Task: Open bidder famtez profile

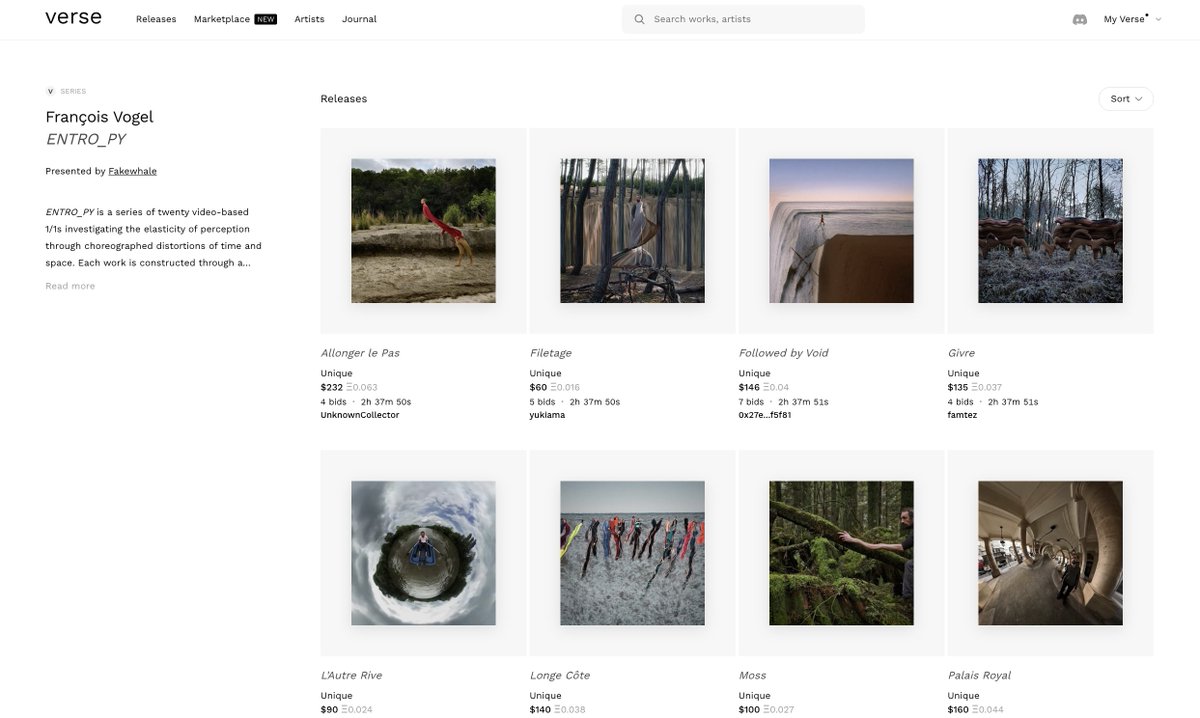Action: 962,415
